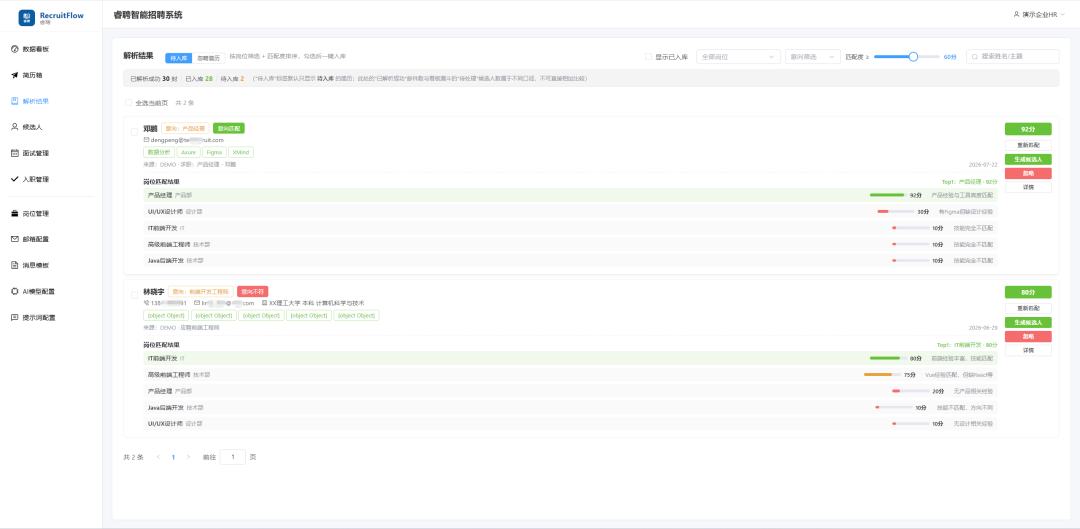The height and width of the screenshot is (529, 1080).
Task: Open the AI模型配置 chip icon
Action: 15,291
